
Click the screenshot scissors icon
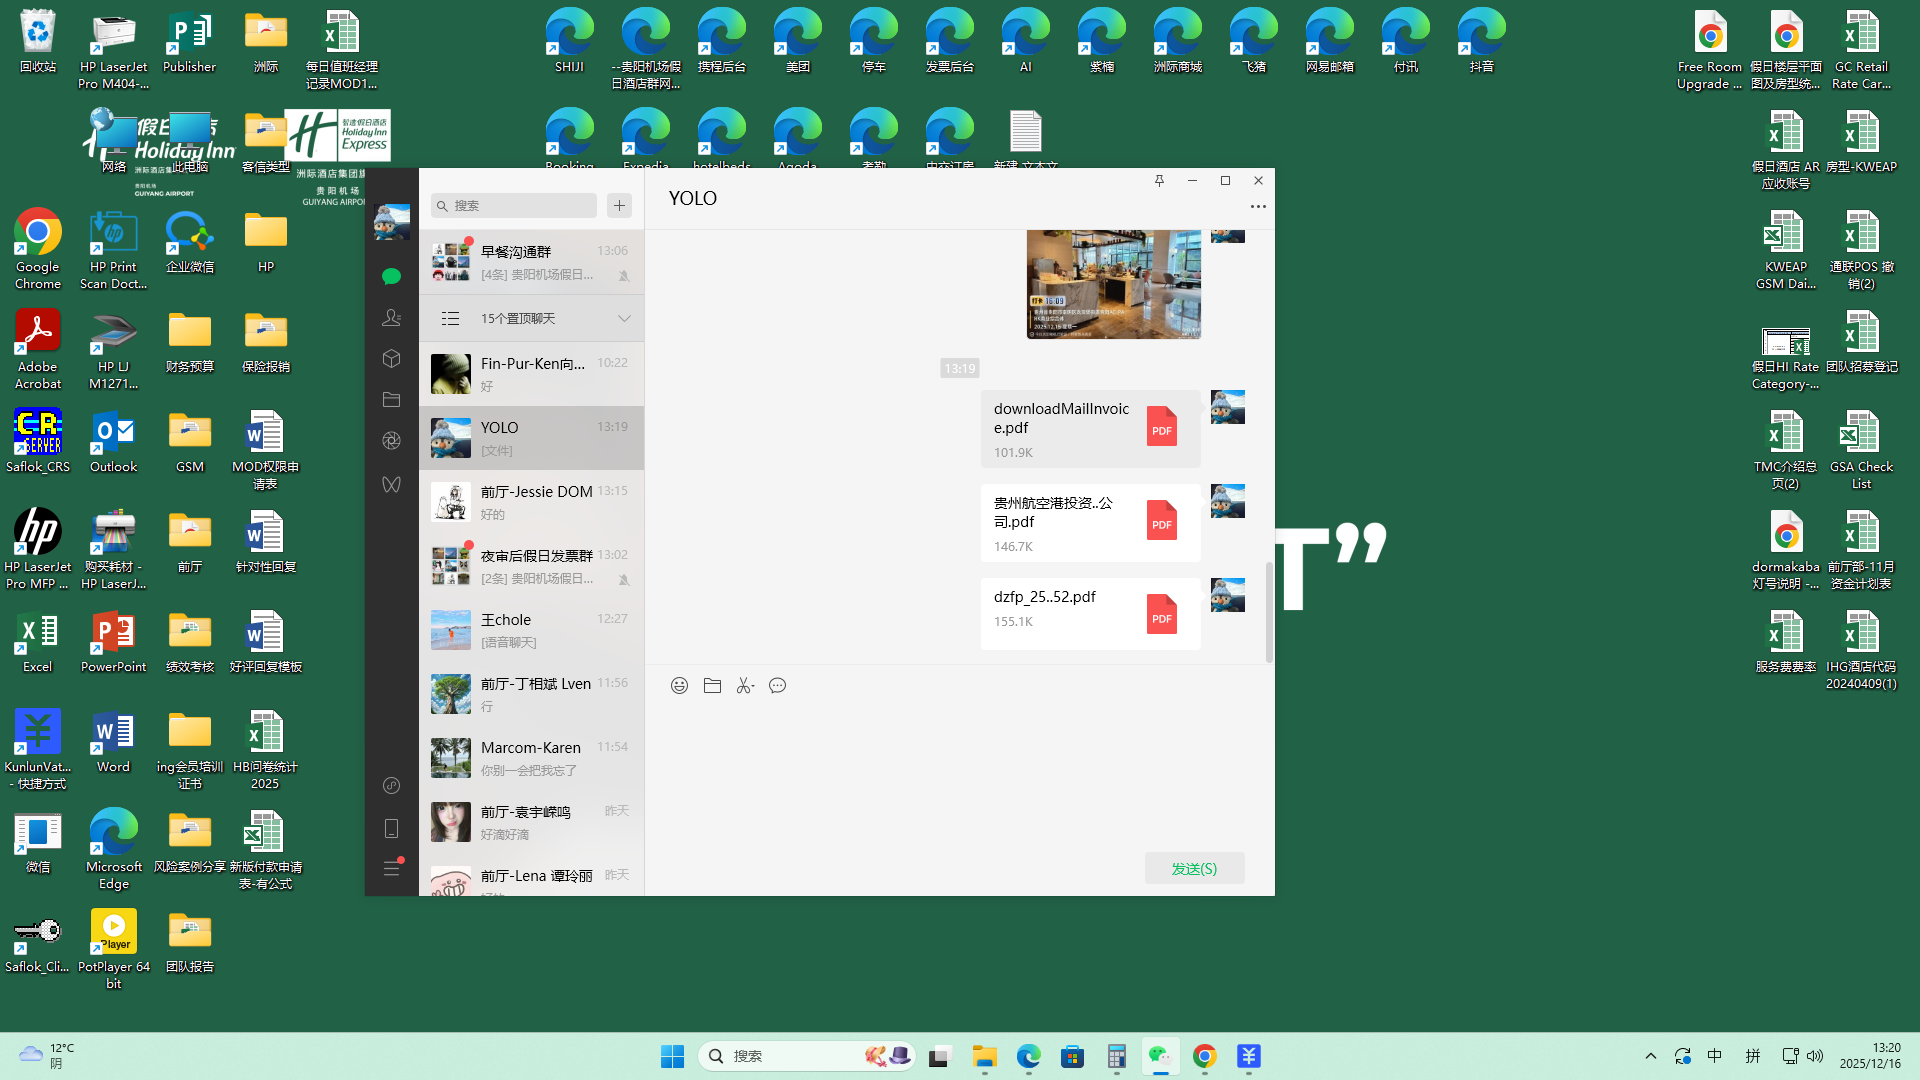coord(745,686)
